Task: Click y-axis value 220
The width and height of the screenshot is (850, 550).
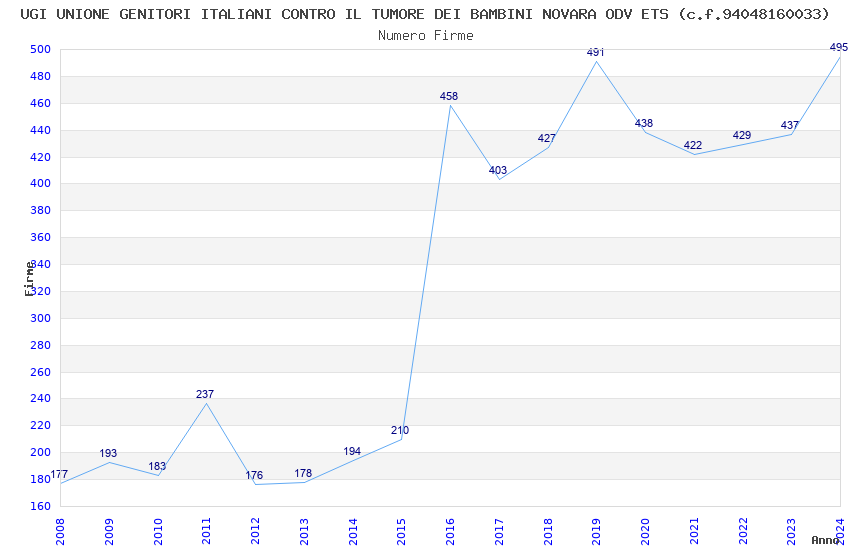Action: click(x=40, y=425)
